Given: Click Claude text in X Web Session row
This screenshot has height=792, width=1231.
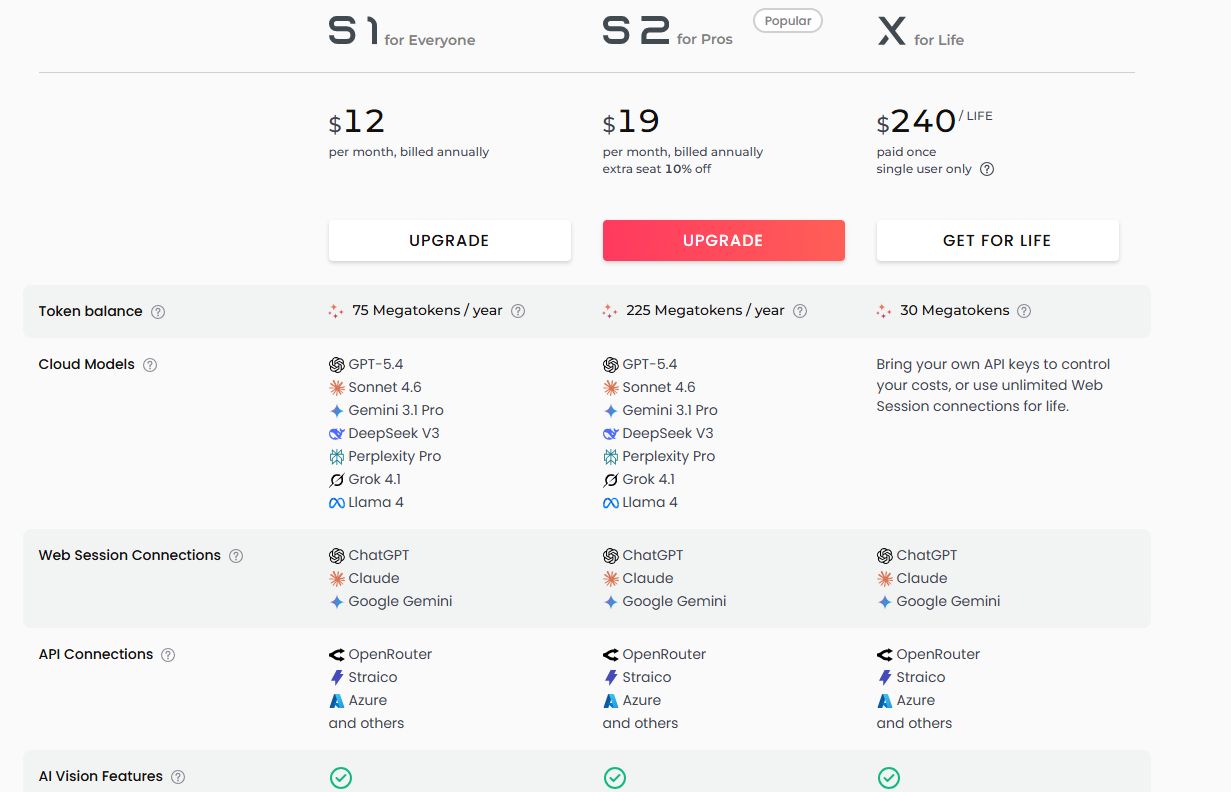Looking at the screenshot, I should coord(922,579).
